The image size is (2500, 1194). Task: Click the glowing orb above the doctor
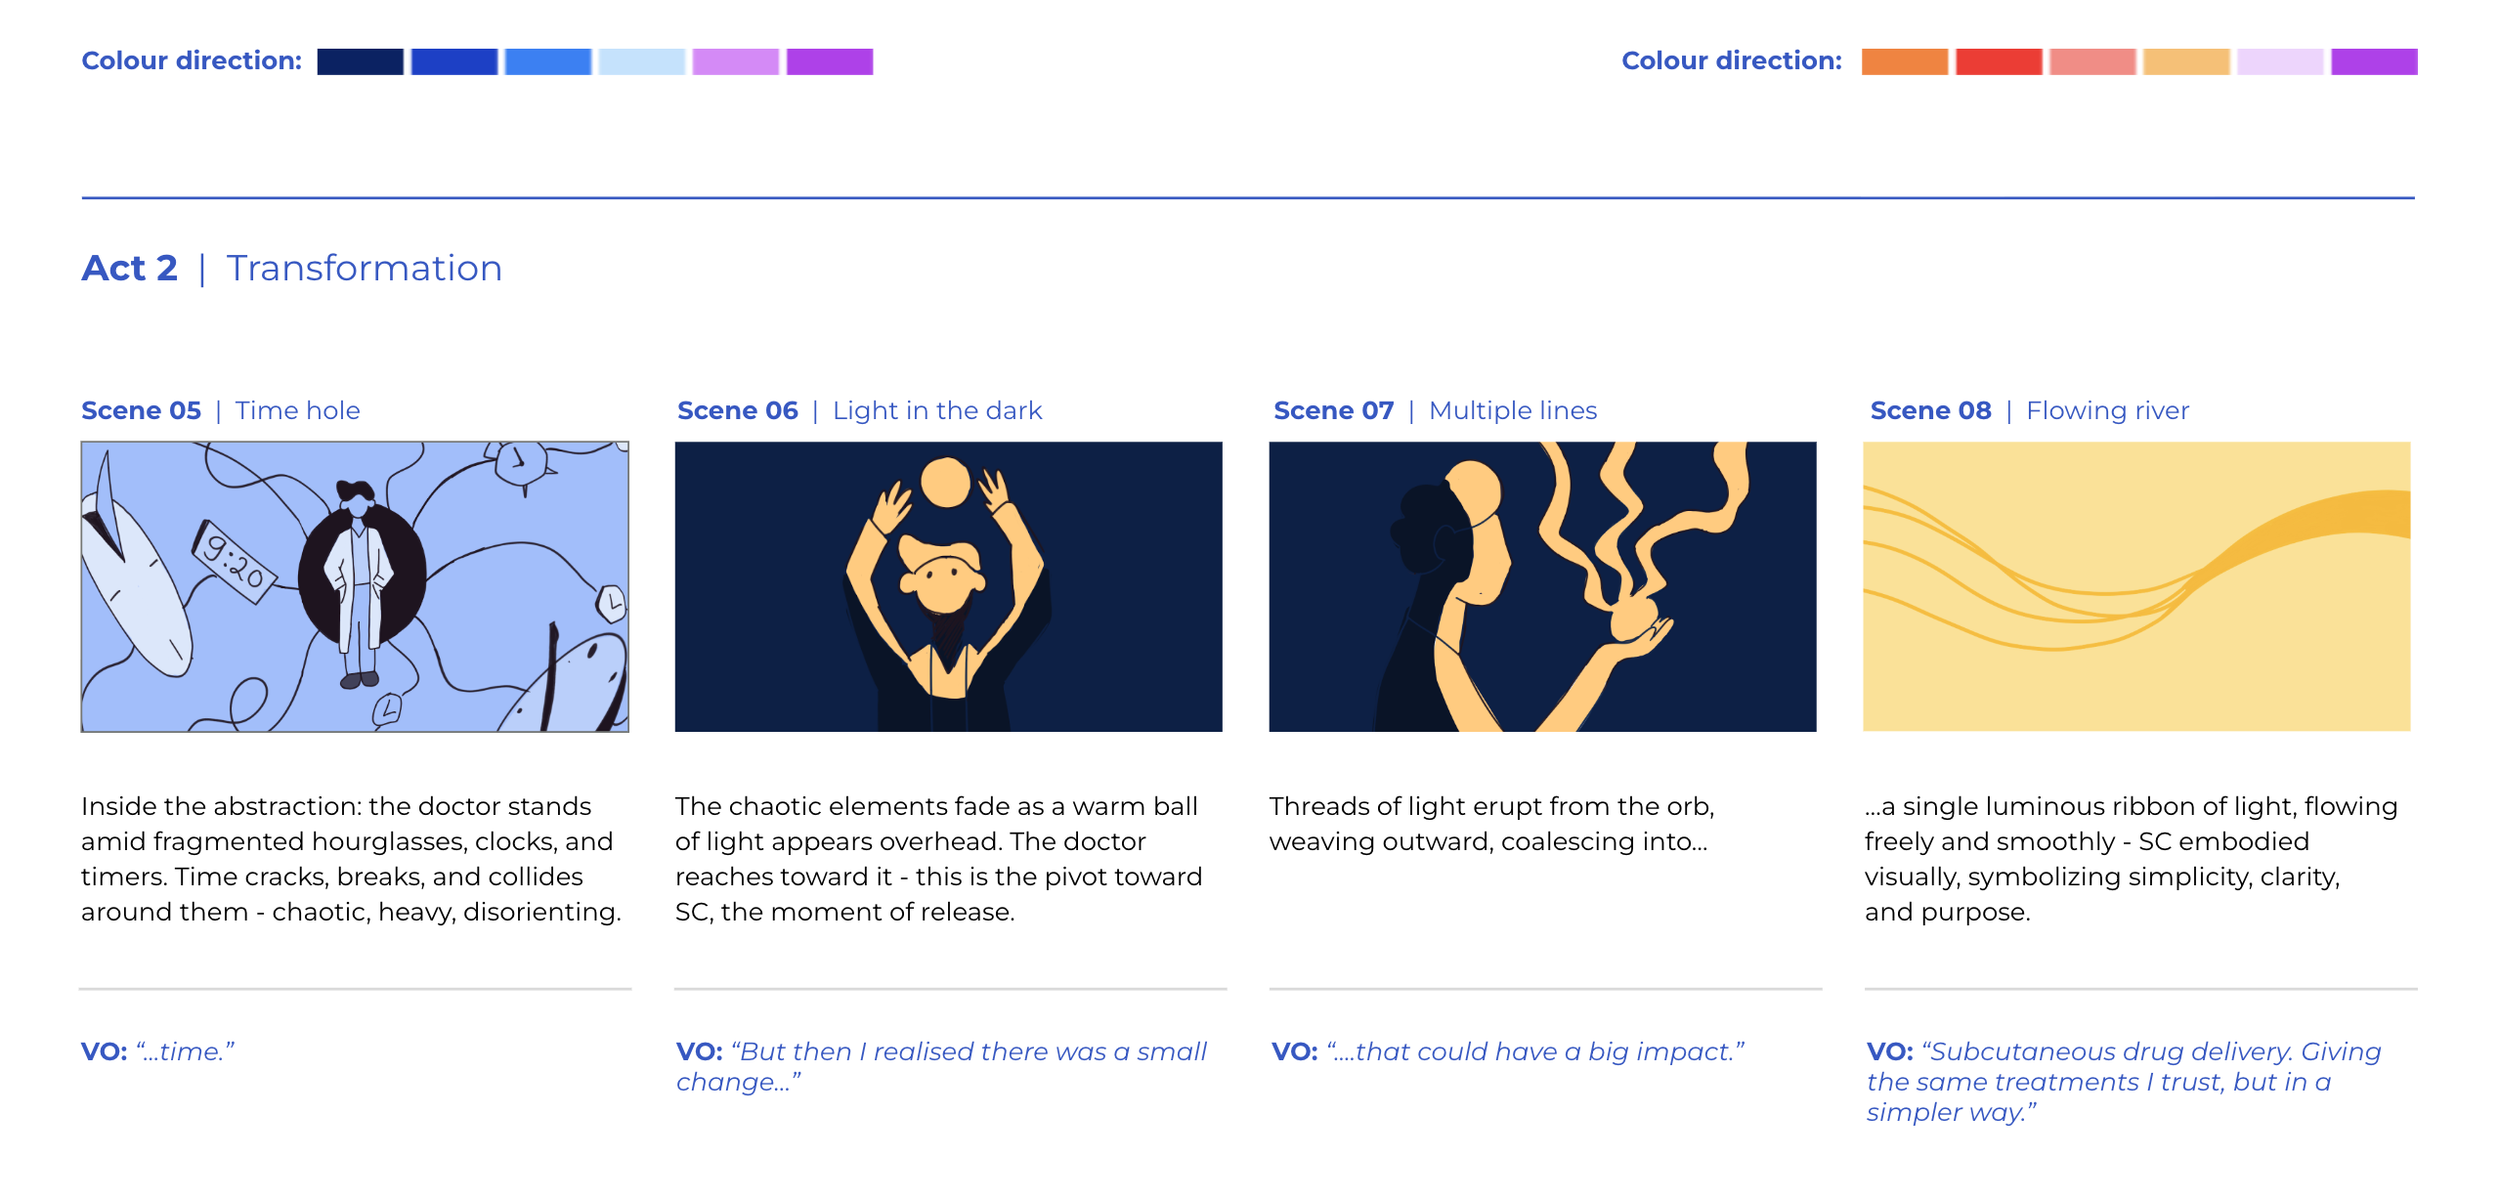point(945,483)
